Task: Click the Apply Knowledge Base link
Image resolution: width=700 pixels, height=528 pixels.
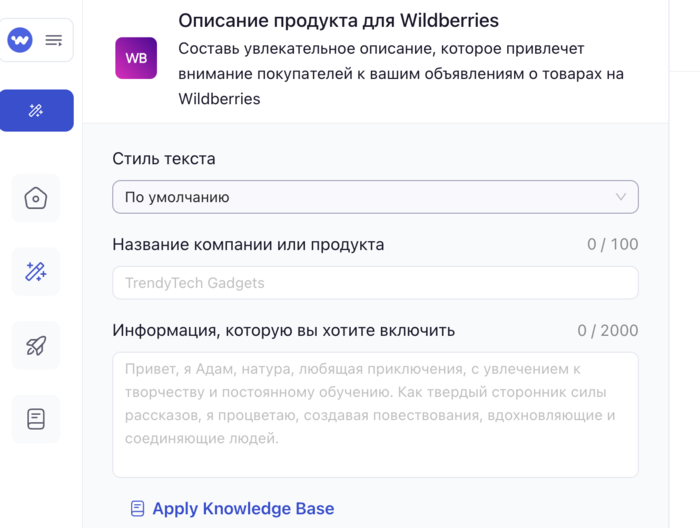Action: (243, 509)
